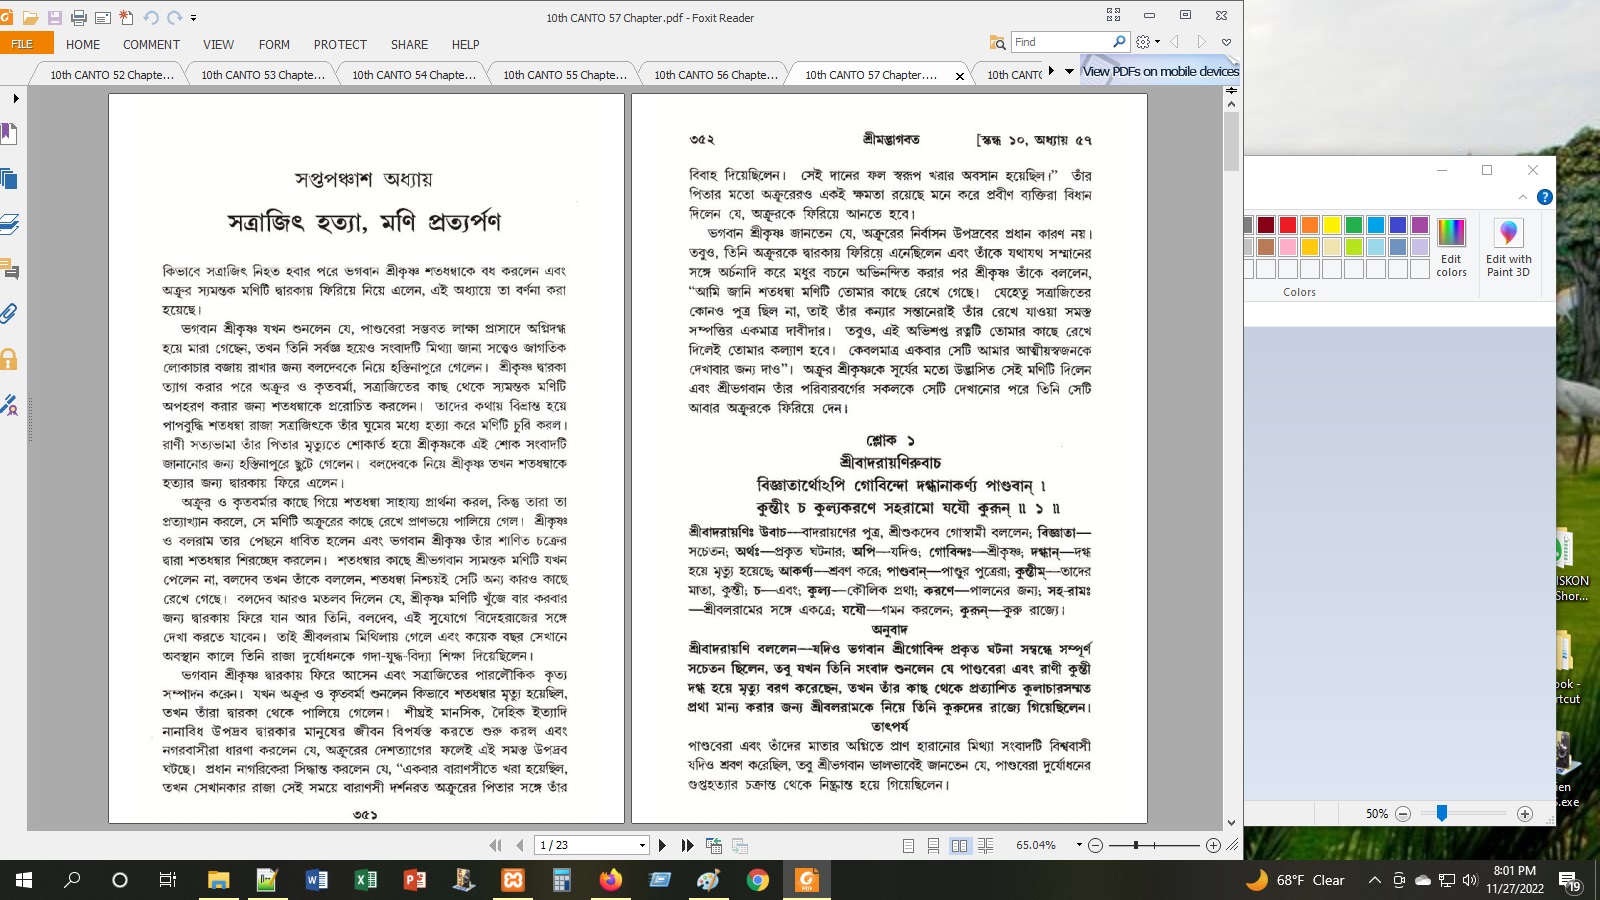1600x900 pixels.
Task: Undo the last action in Foxit Reader
Action: point(151,18)
